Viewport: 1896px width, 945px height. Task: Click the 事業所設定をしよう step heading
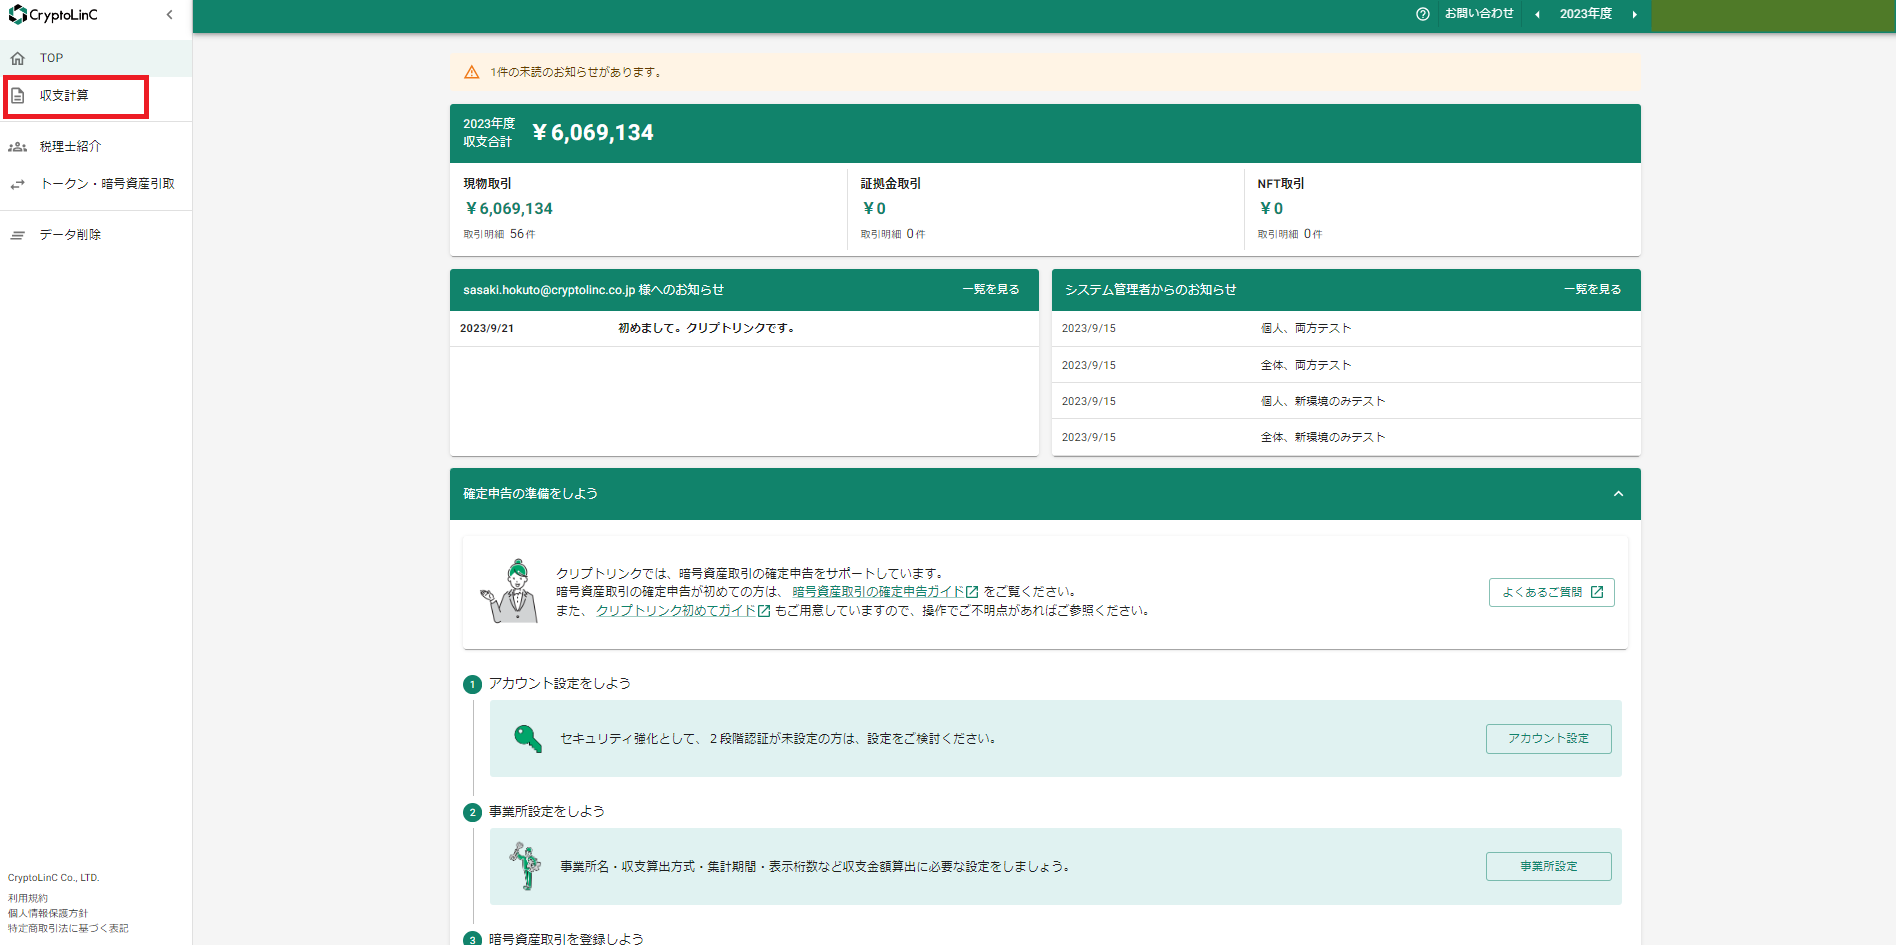pos(547,812)
